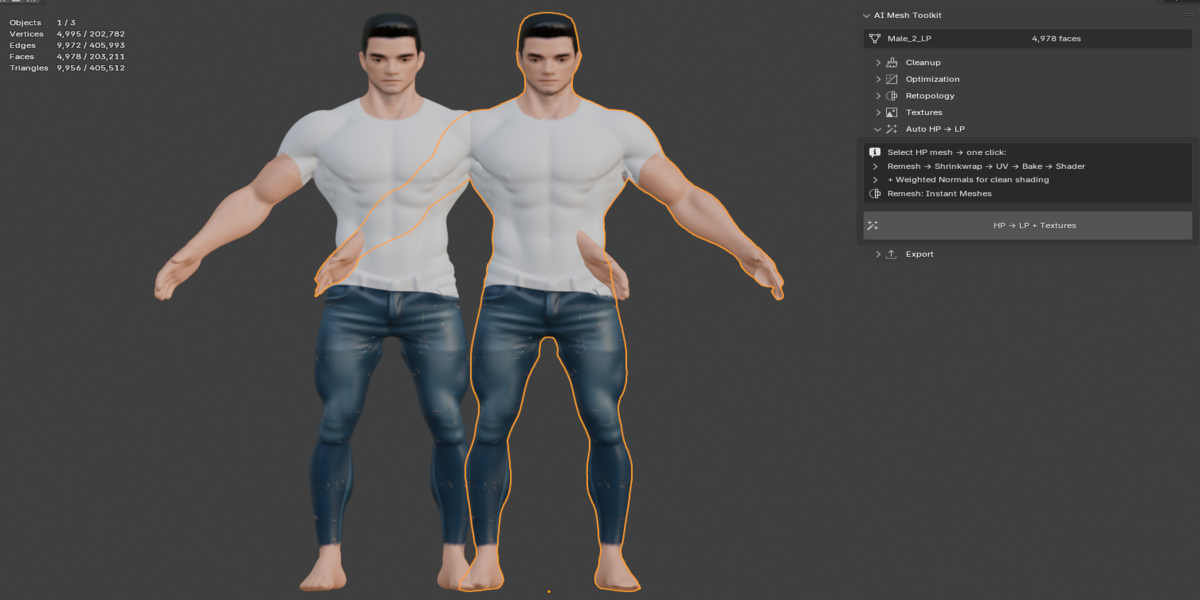
Task: Click the Retopology label
Action: click(x=930, y=96)
